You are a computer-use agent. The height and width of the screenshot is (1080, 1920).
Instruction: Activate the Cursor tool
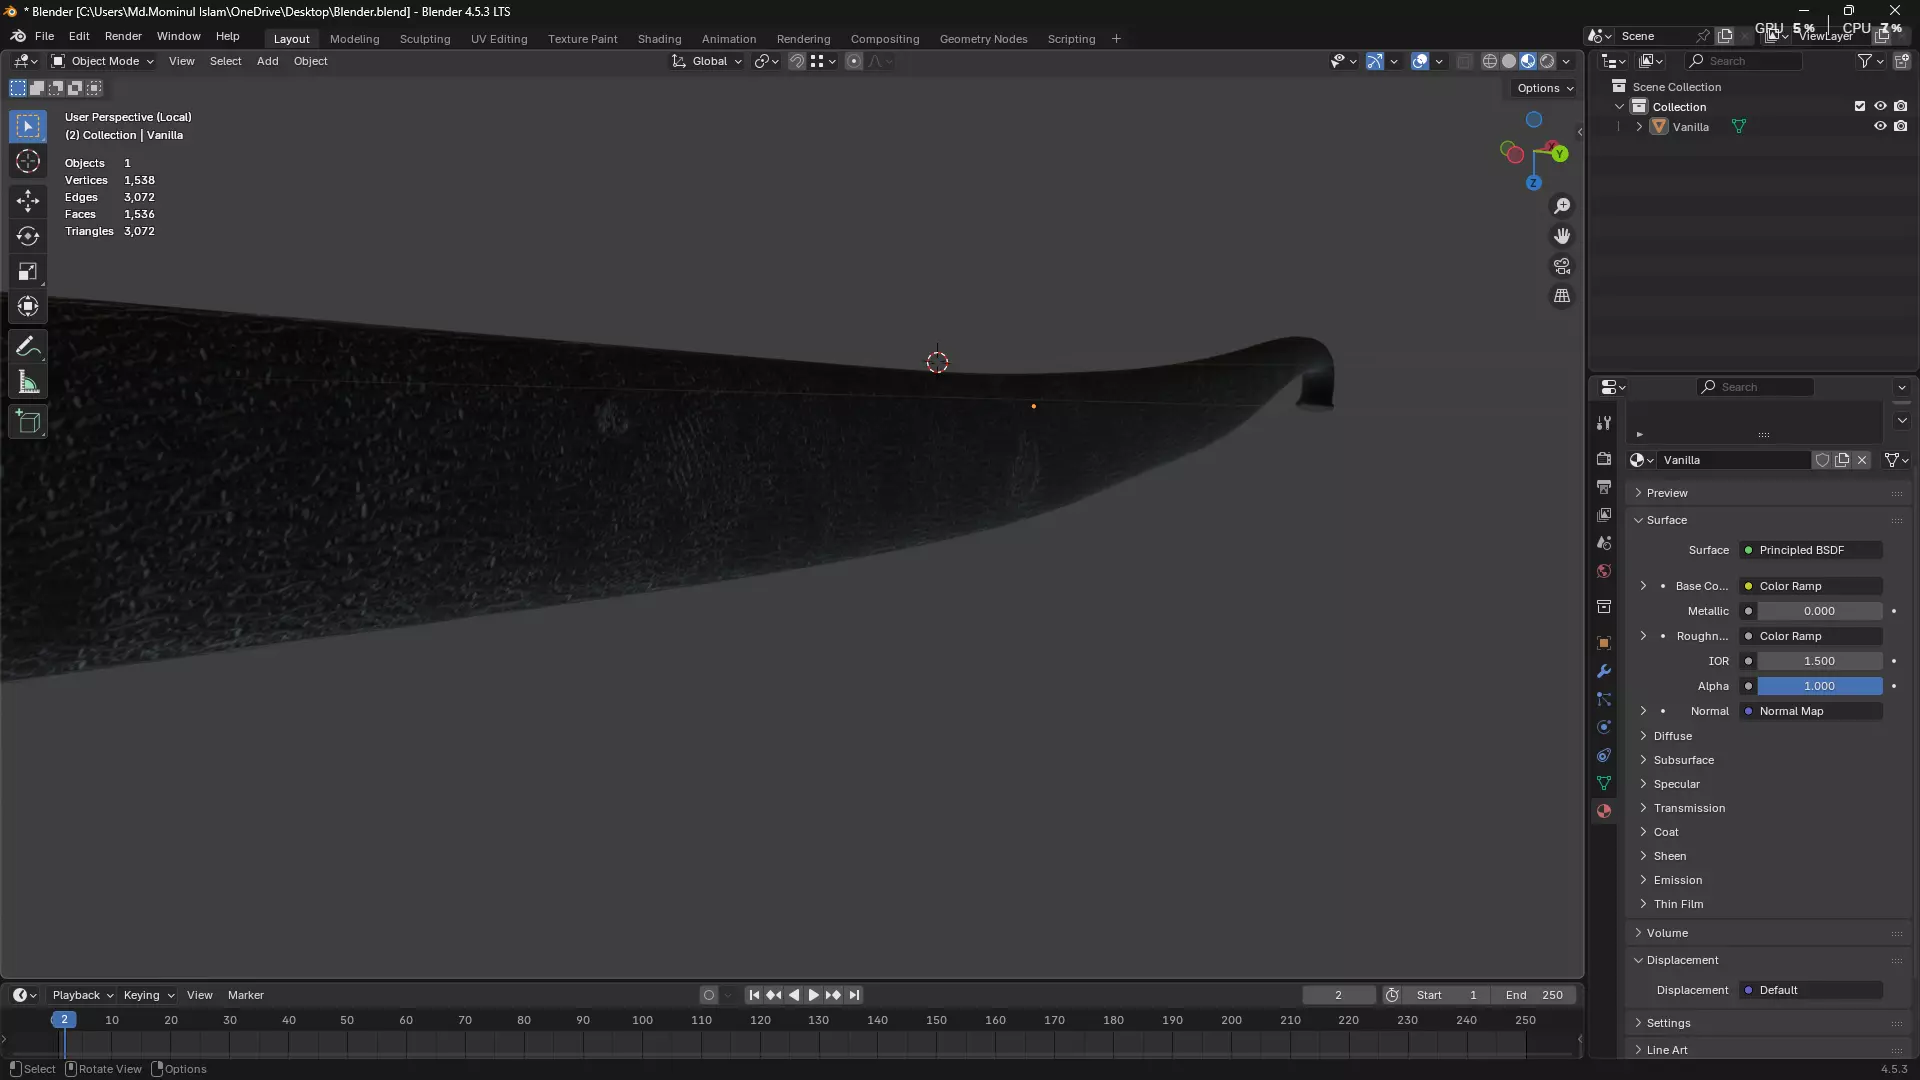[28, 162]
